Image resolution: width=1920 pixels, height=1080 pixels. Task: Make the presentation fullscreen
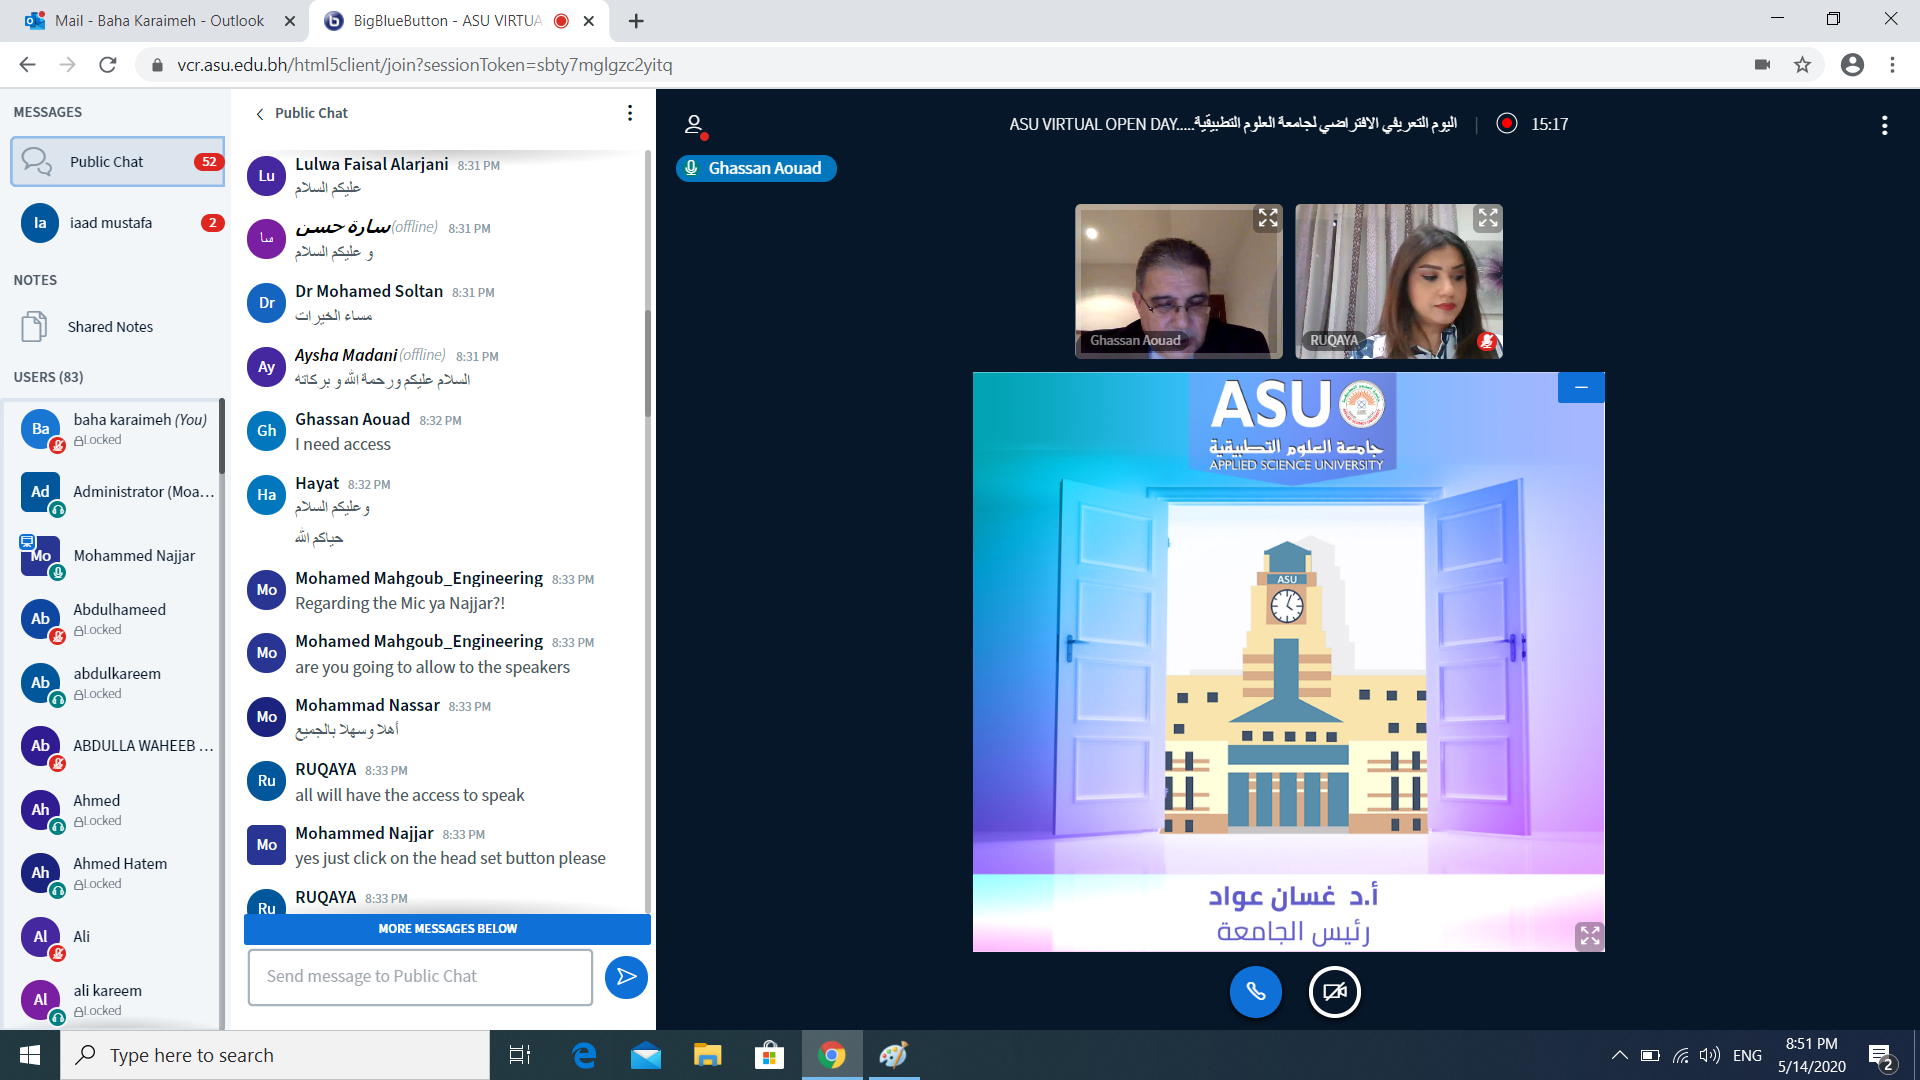click(x=1589, y=936)
